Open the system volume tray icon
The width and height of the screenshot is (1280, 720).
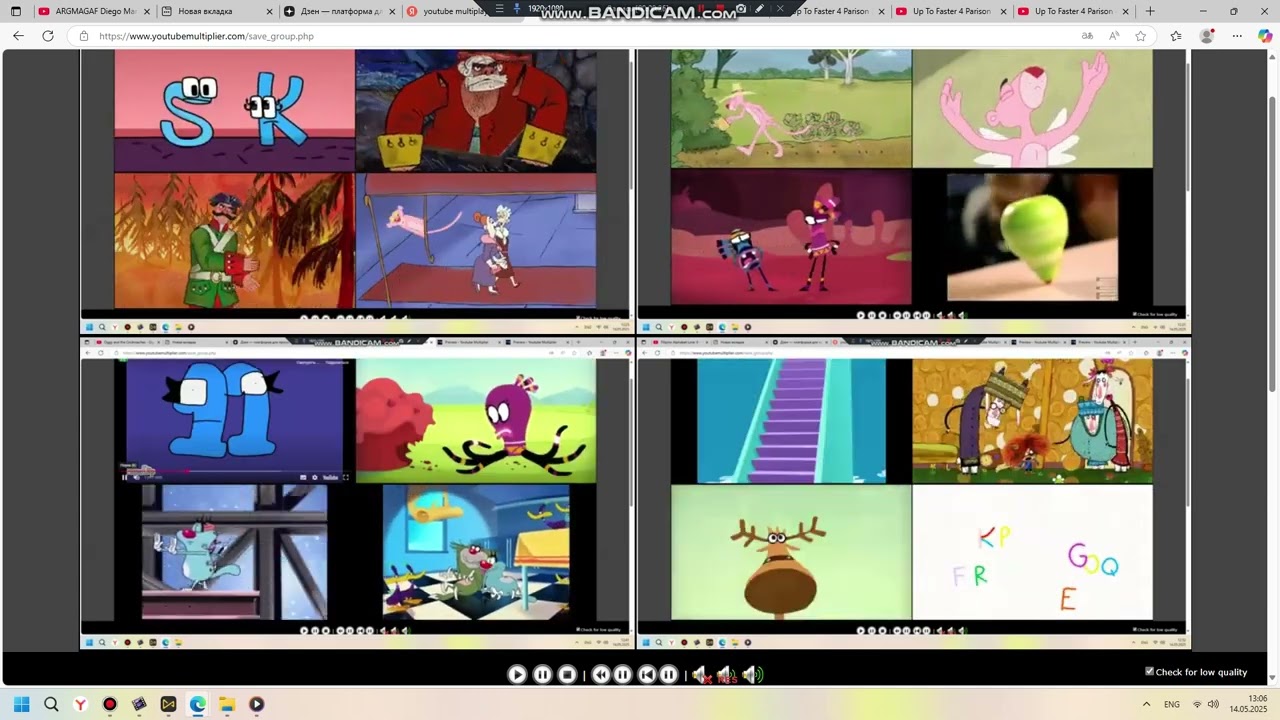pos(1214,704)
